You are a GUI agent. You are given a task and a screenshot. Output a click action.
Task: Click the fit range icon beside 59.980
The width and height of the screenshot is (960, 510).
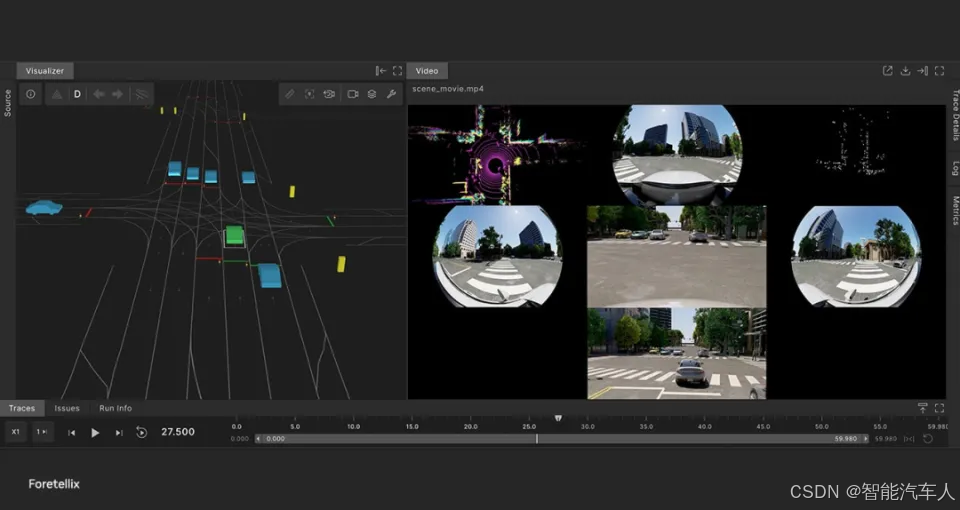(x=909, y=439)
